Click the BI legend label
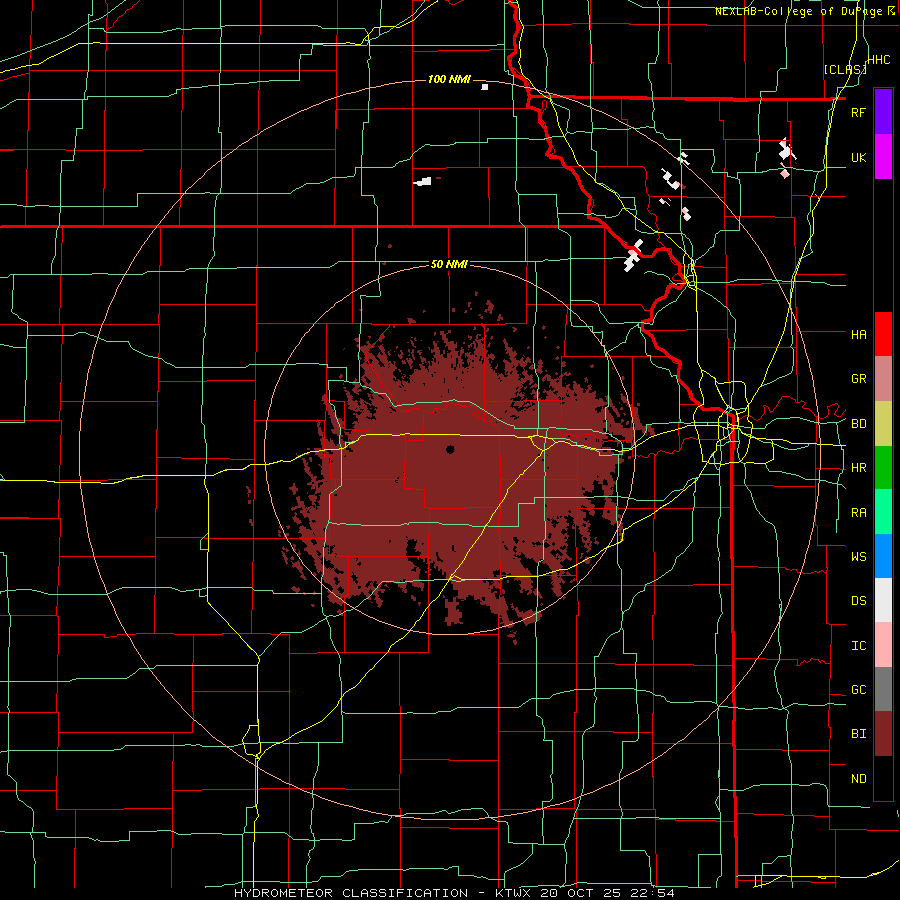Viewport: 900px width, 900px height. coord(858,734)
